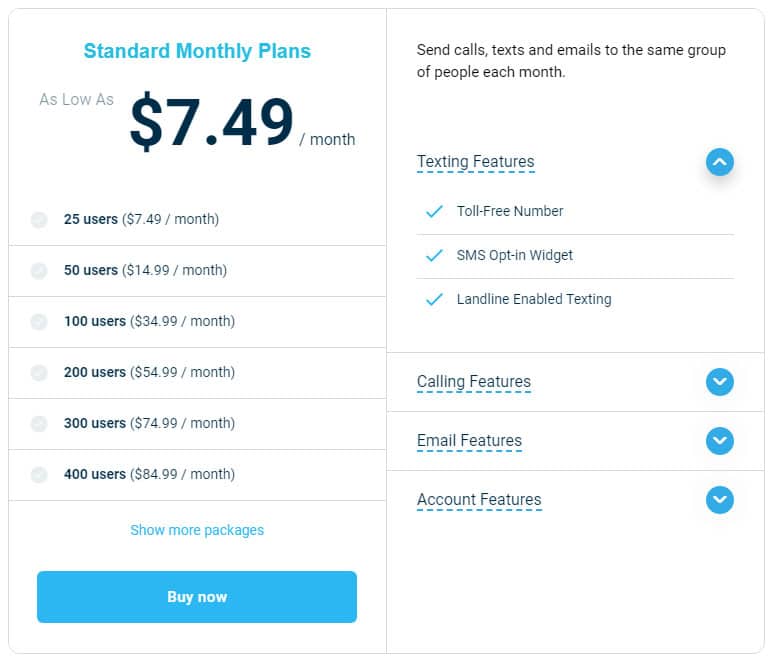Expand the Email Features section heading
Viewport: 774px width, 661px height.
(469, 440)
